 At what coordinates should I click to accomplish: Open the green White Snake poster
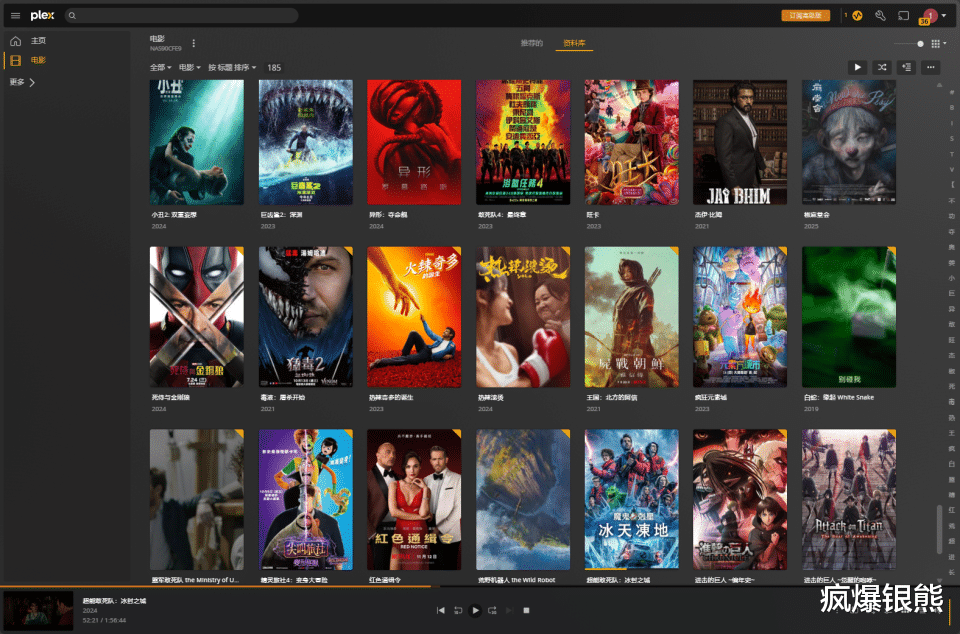pos(849,316)
